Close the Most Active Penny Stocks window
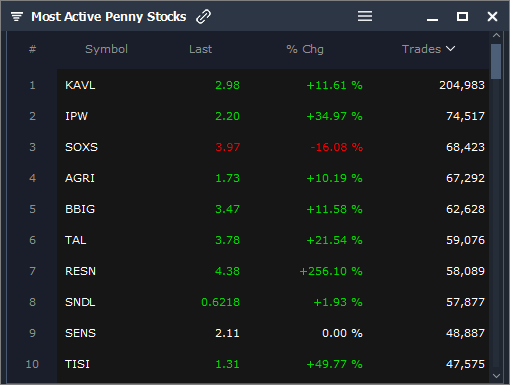 [x=492, y=16]
